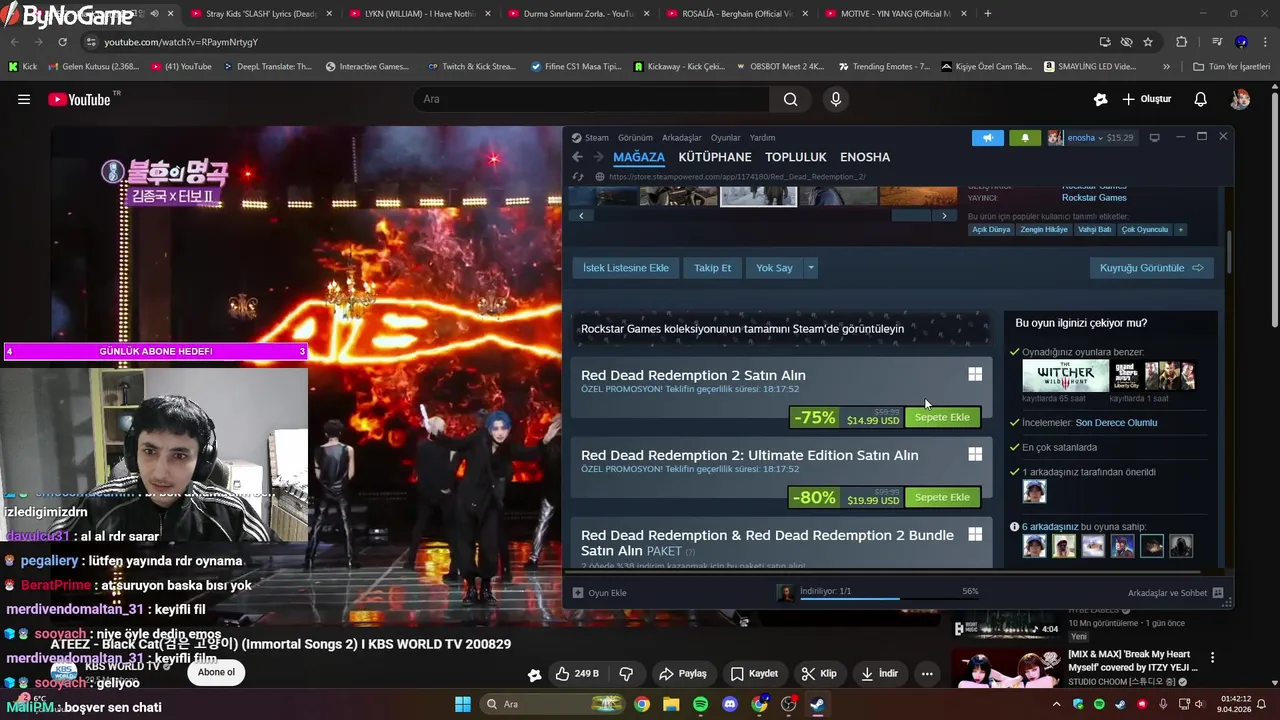Click Kuyruğu Görüntüle button
The image size is (1280, 720).
1151,268
